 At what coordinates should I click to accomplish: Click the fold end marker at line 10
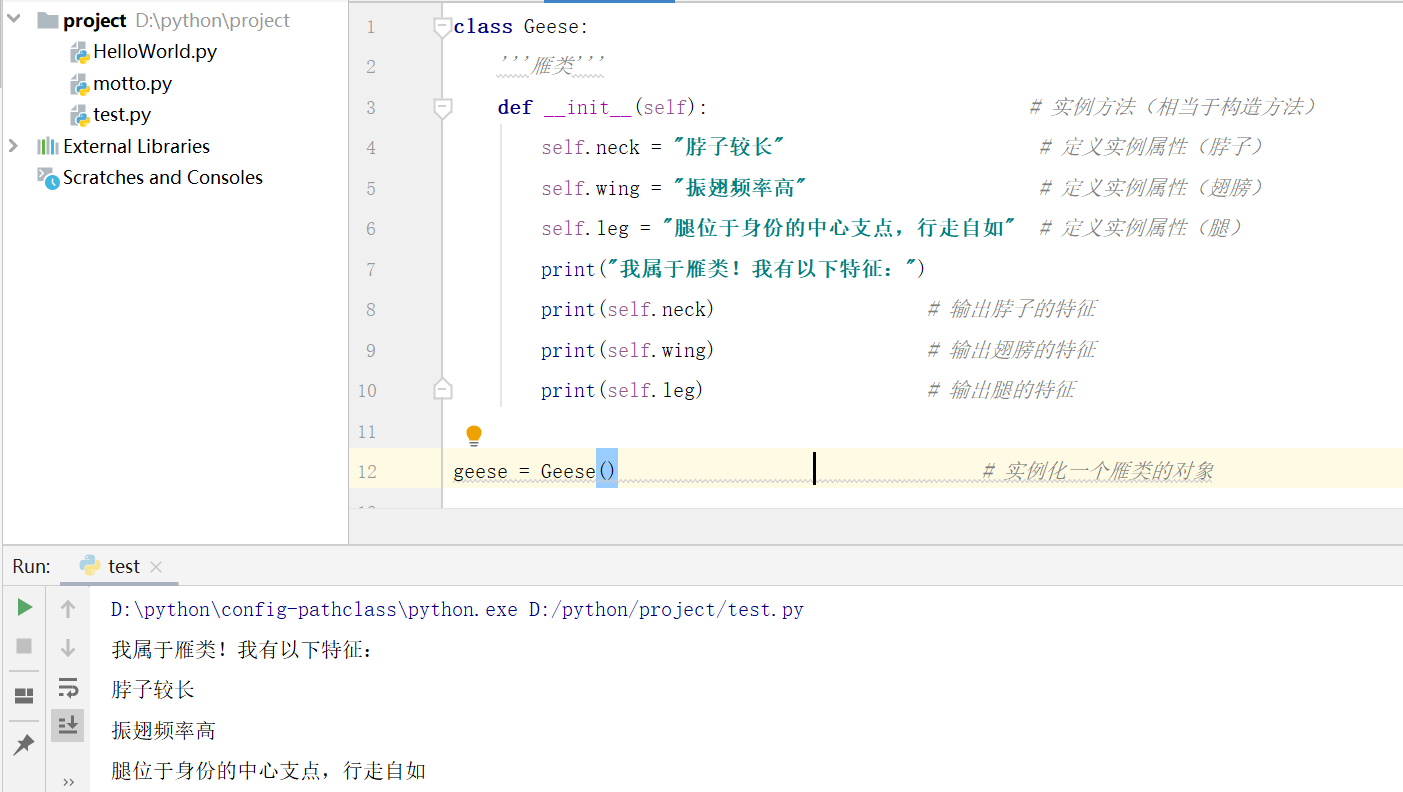click(x=443, y=389)
